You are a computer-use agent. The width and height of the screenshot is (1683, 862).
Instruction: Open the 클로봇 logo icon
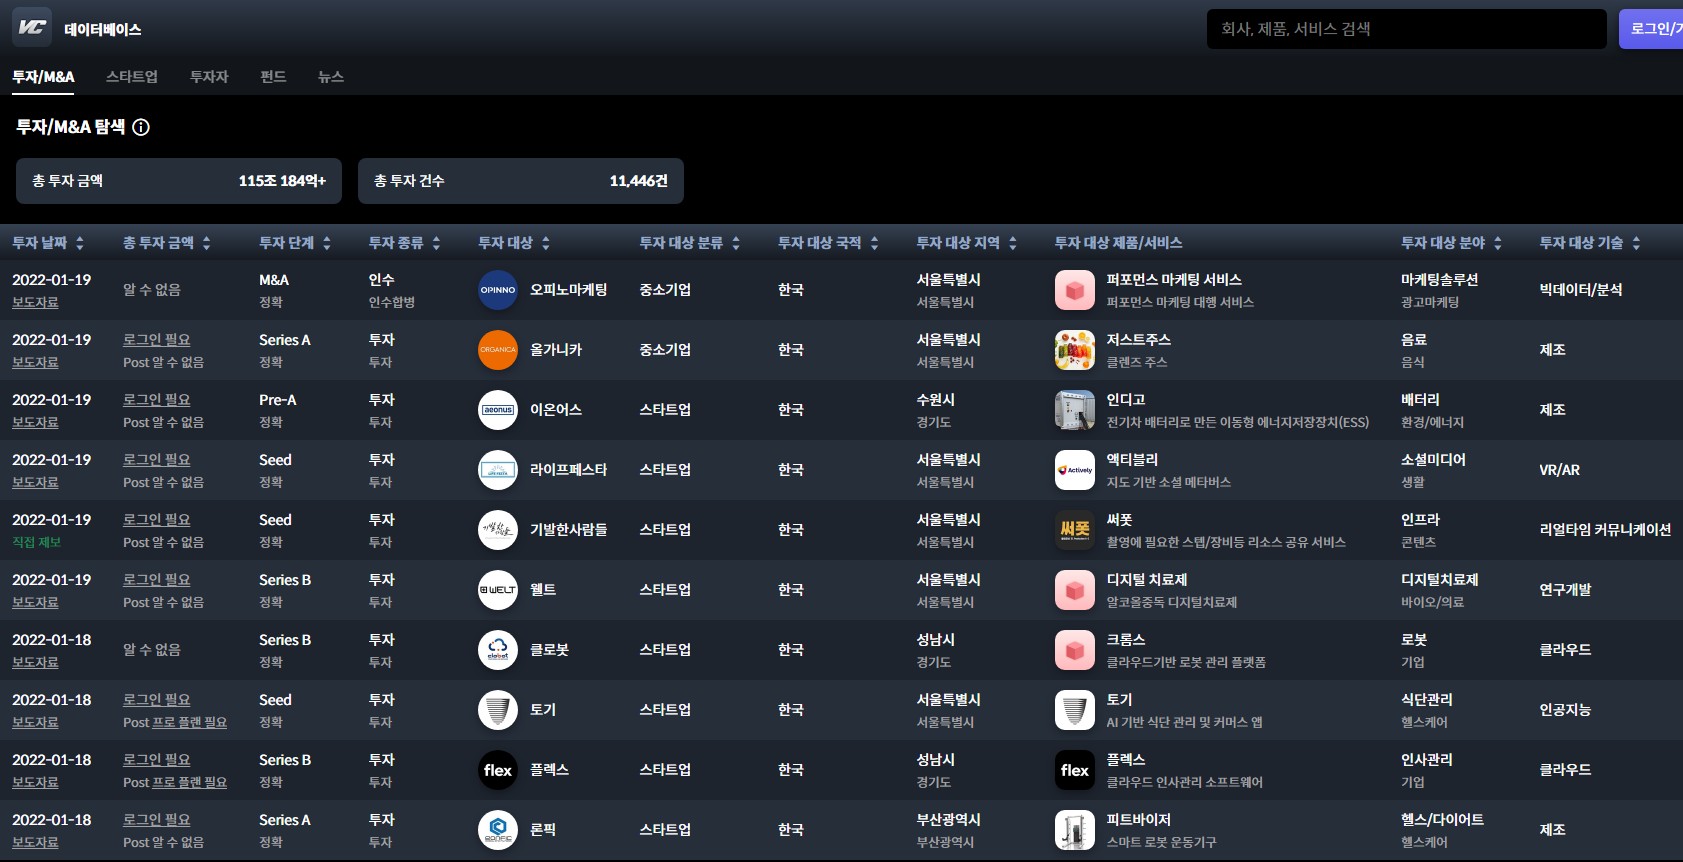(x=498, y=650)
